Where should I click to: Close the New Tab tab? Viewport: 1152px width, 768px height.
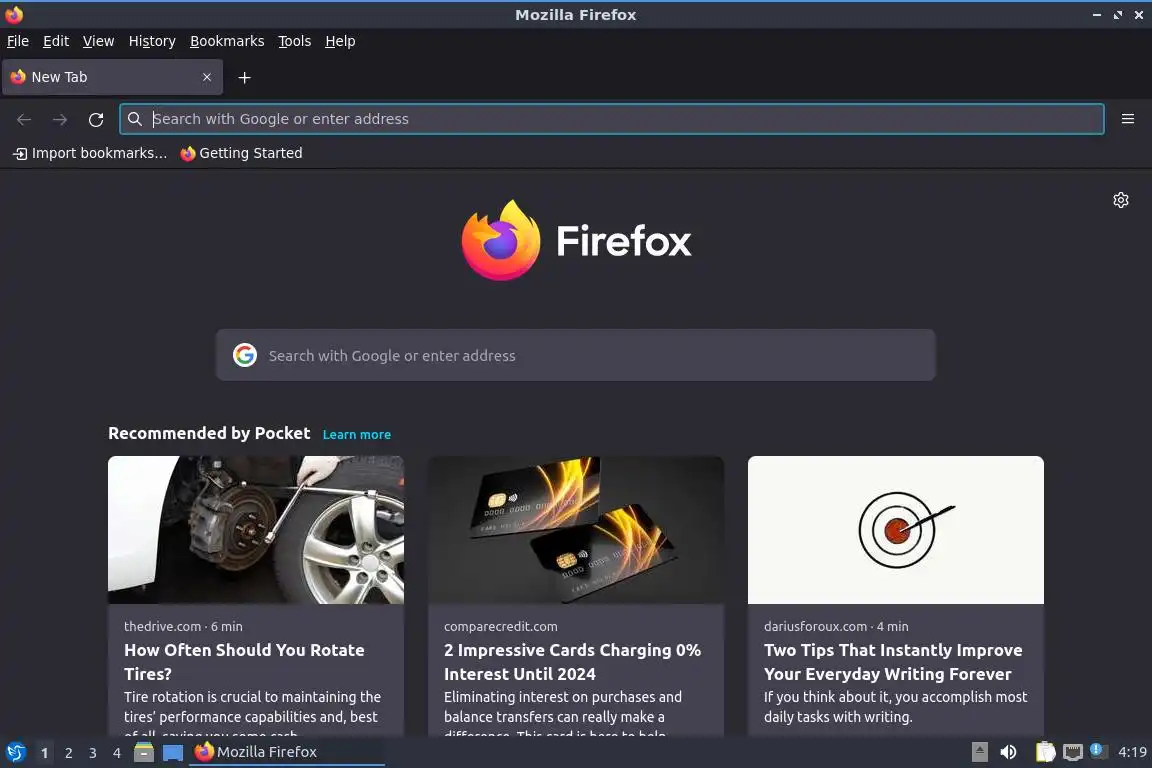point(207,77)
